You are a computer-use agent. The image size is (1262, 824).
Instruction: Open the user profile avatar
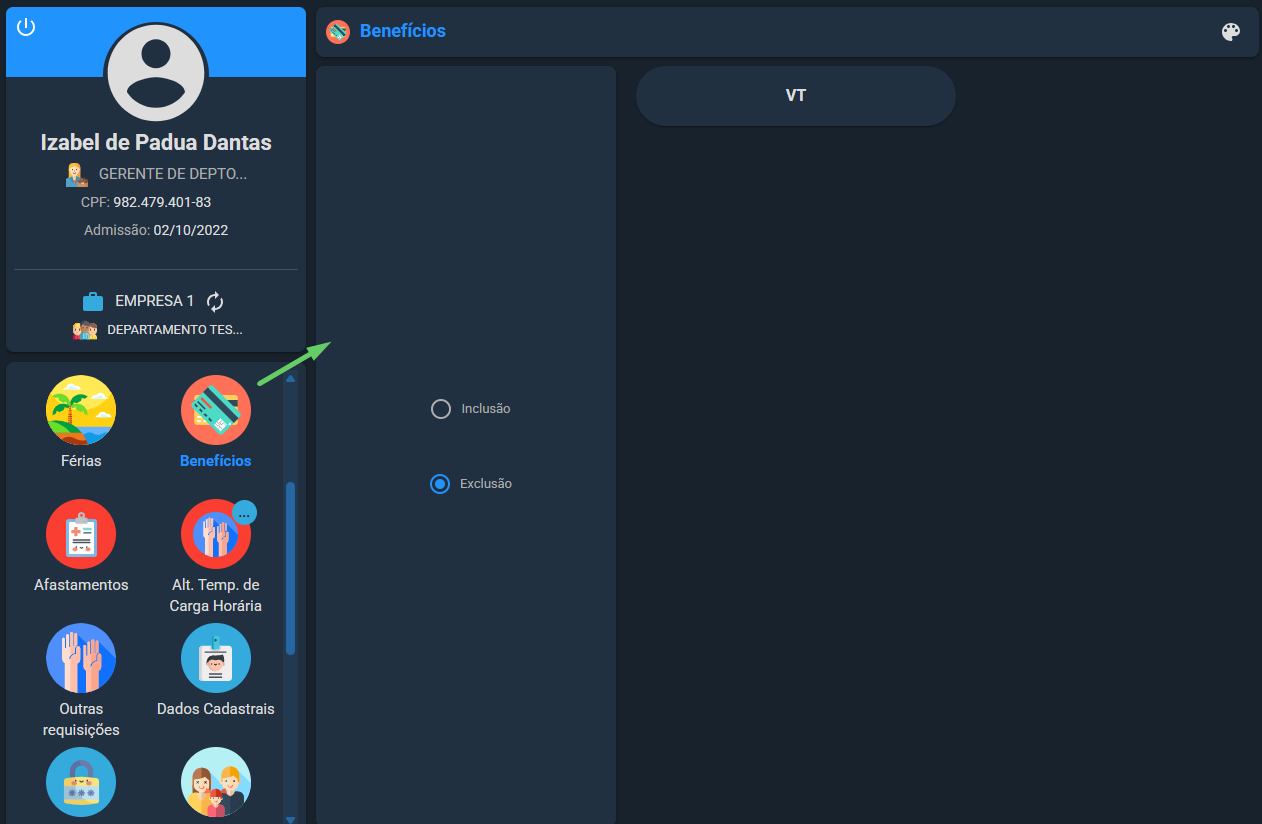tap(156, 73)
